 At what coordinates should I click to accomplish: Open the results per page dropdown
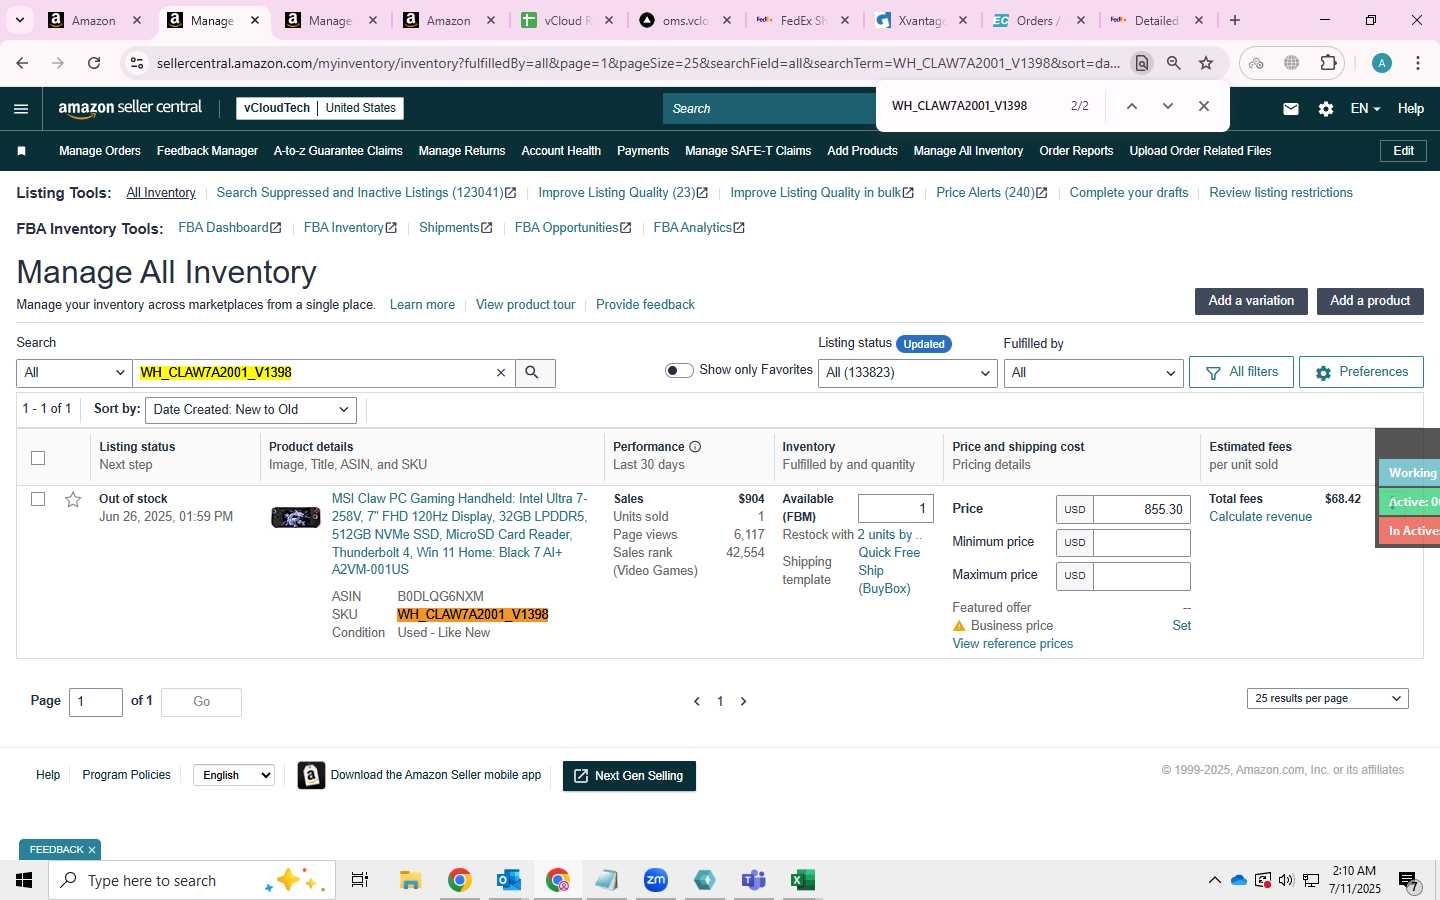1327,699
